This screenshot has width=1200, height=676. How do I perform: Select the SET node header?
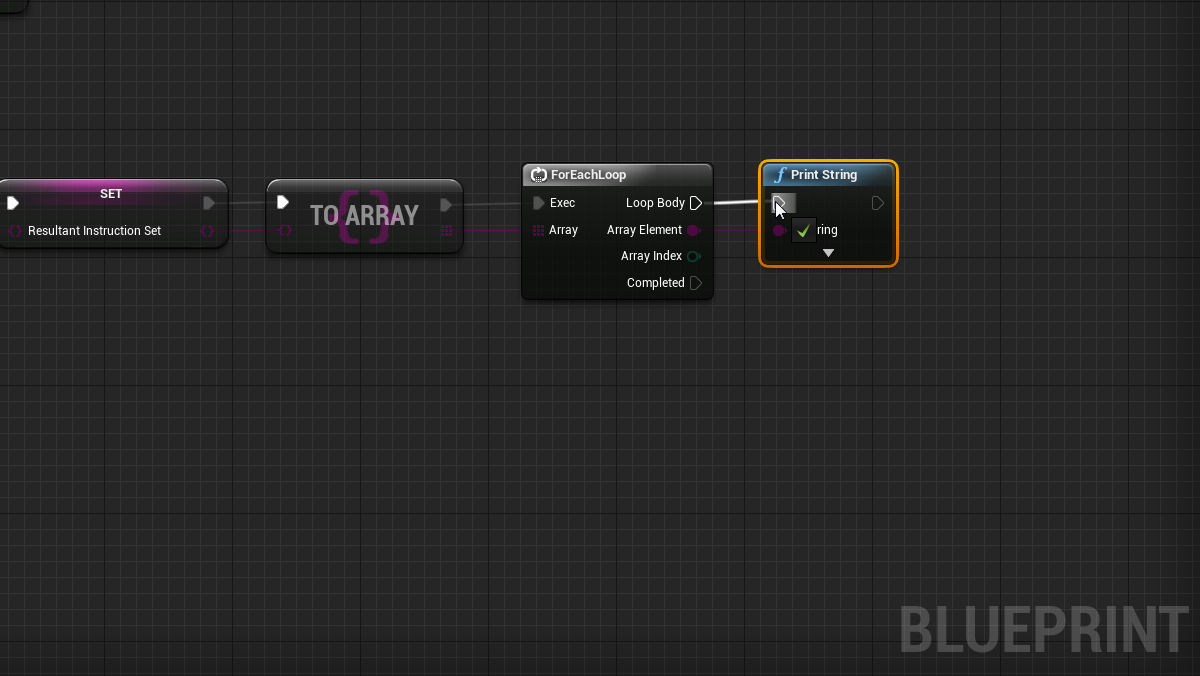pos(111,193)
